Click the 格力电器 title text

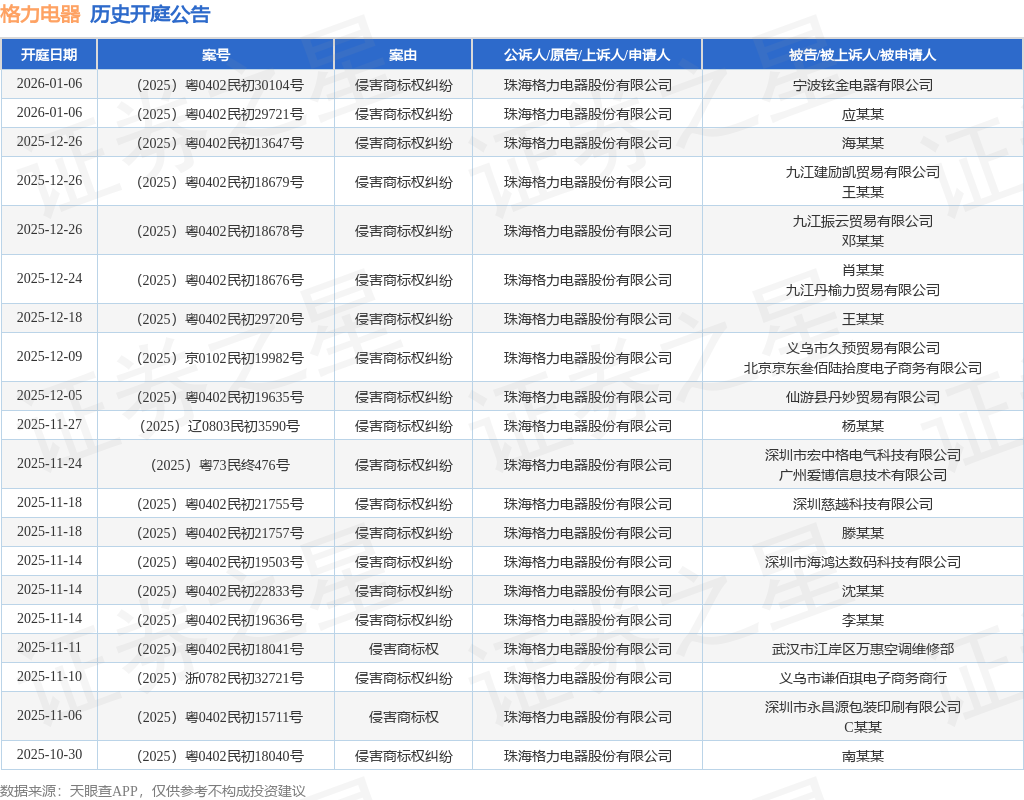(x=40, y=14)
